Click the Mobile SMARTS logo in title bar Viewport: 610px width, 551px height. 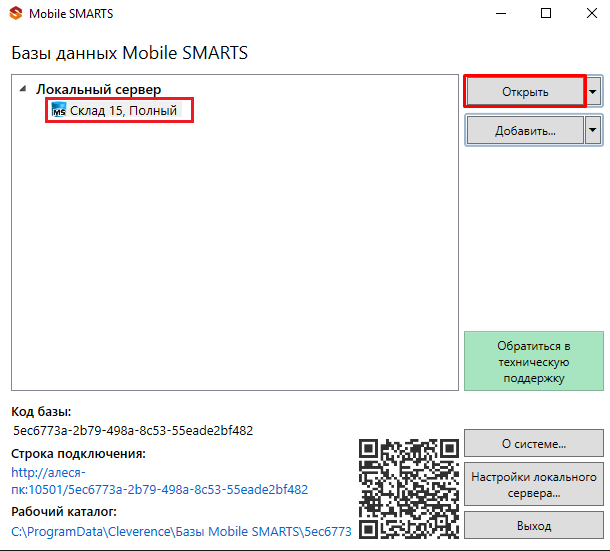(16, 13)
